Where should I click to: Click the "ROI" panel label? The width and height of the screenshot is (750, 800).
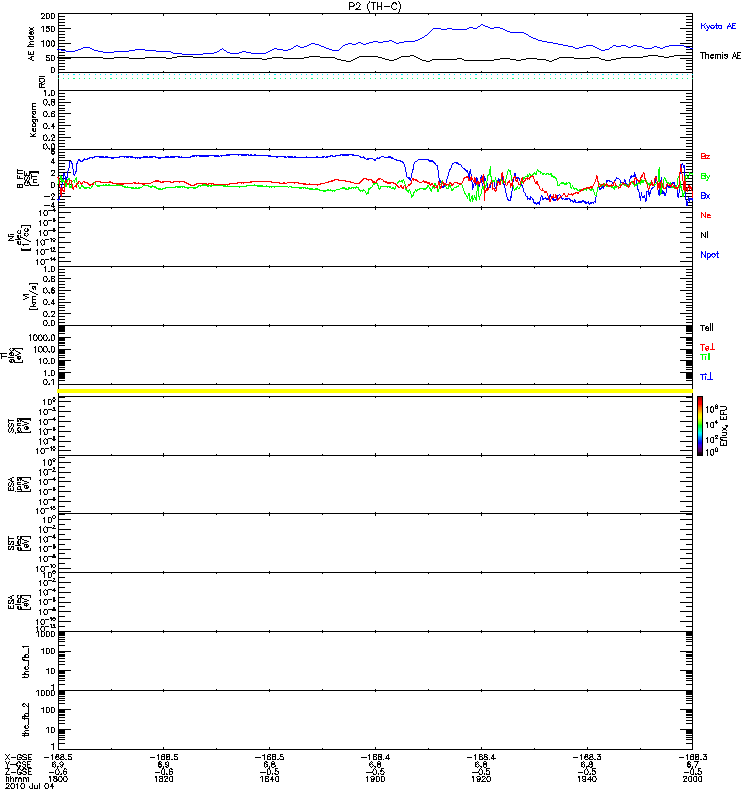tap(42, 82)
